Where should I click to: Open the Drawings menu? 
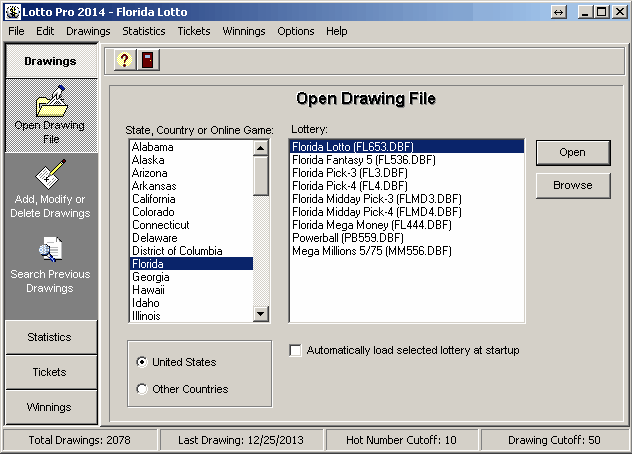[88, 31]
